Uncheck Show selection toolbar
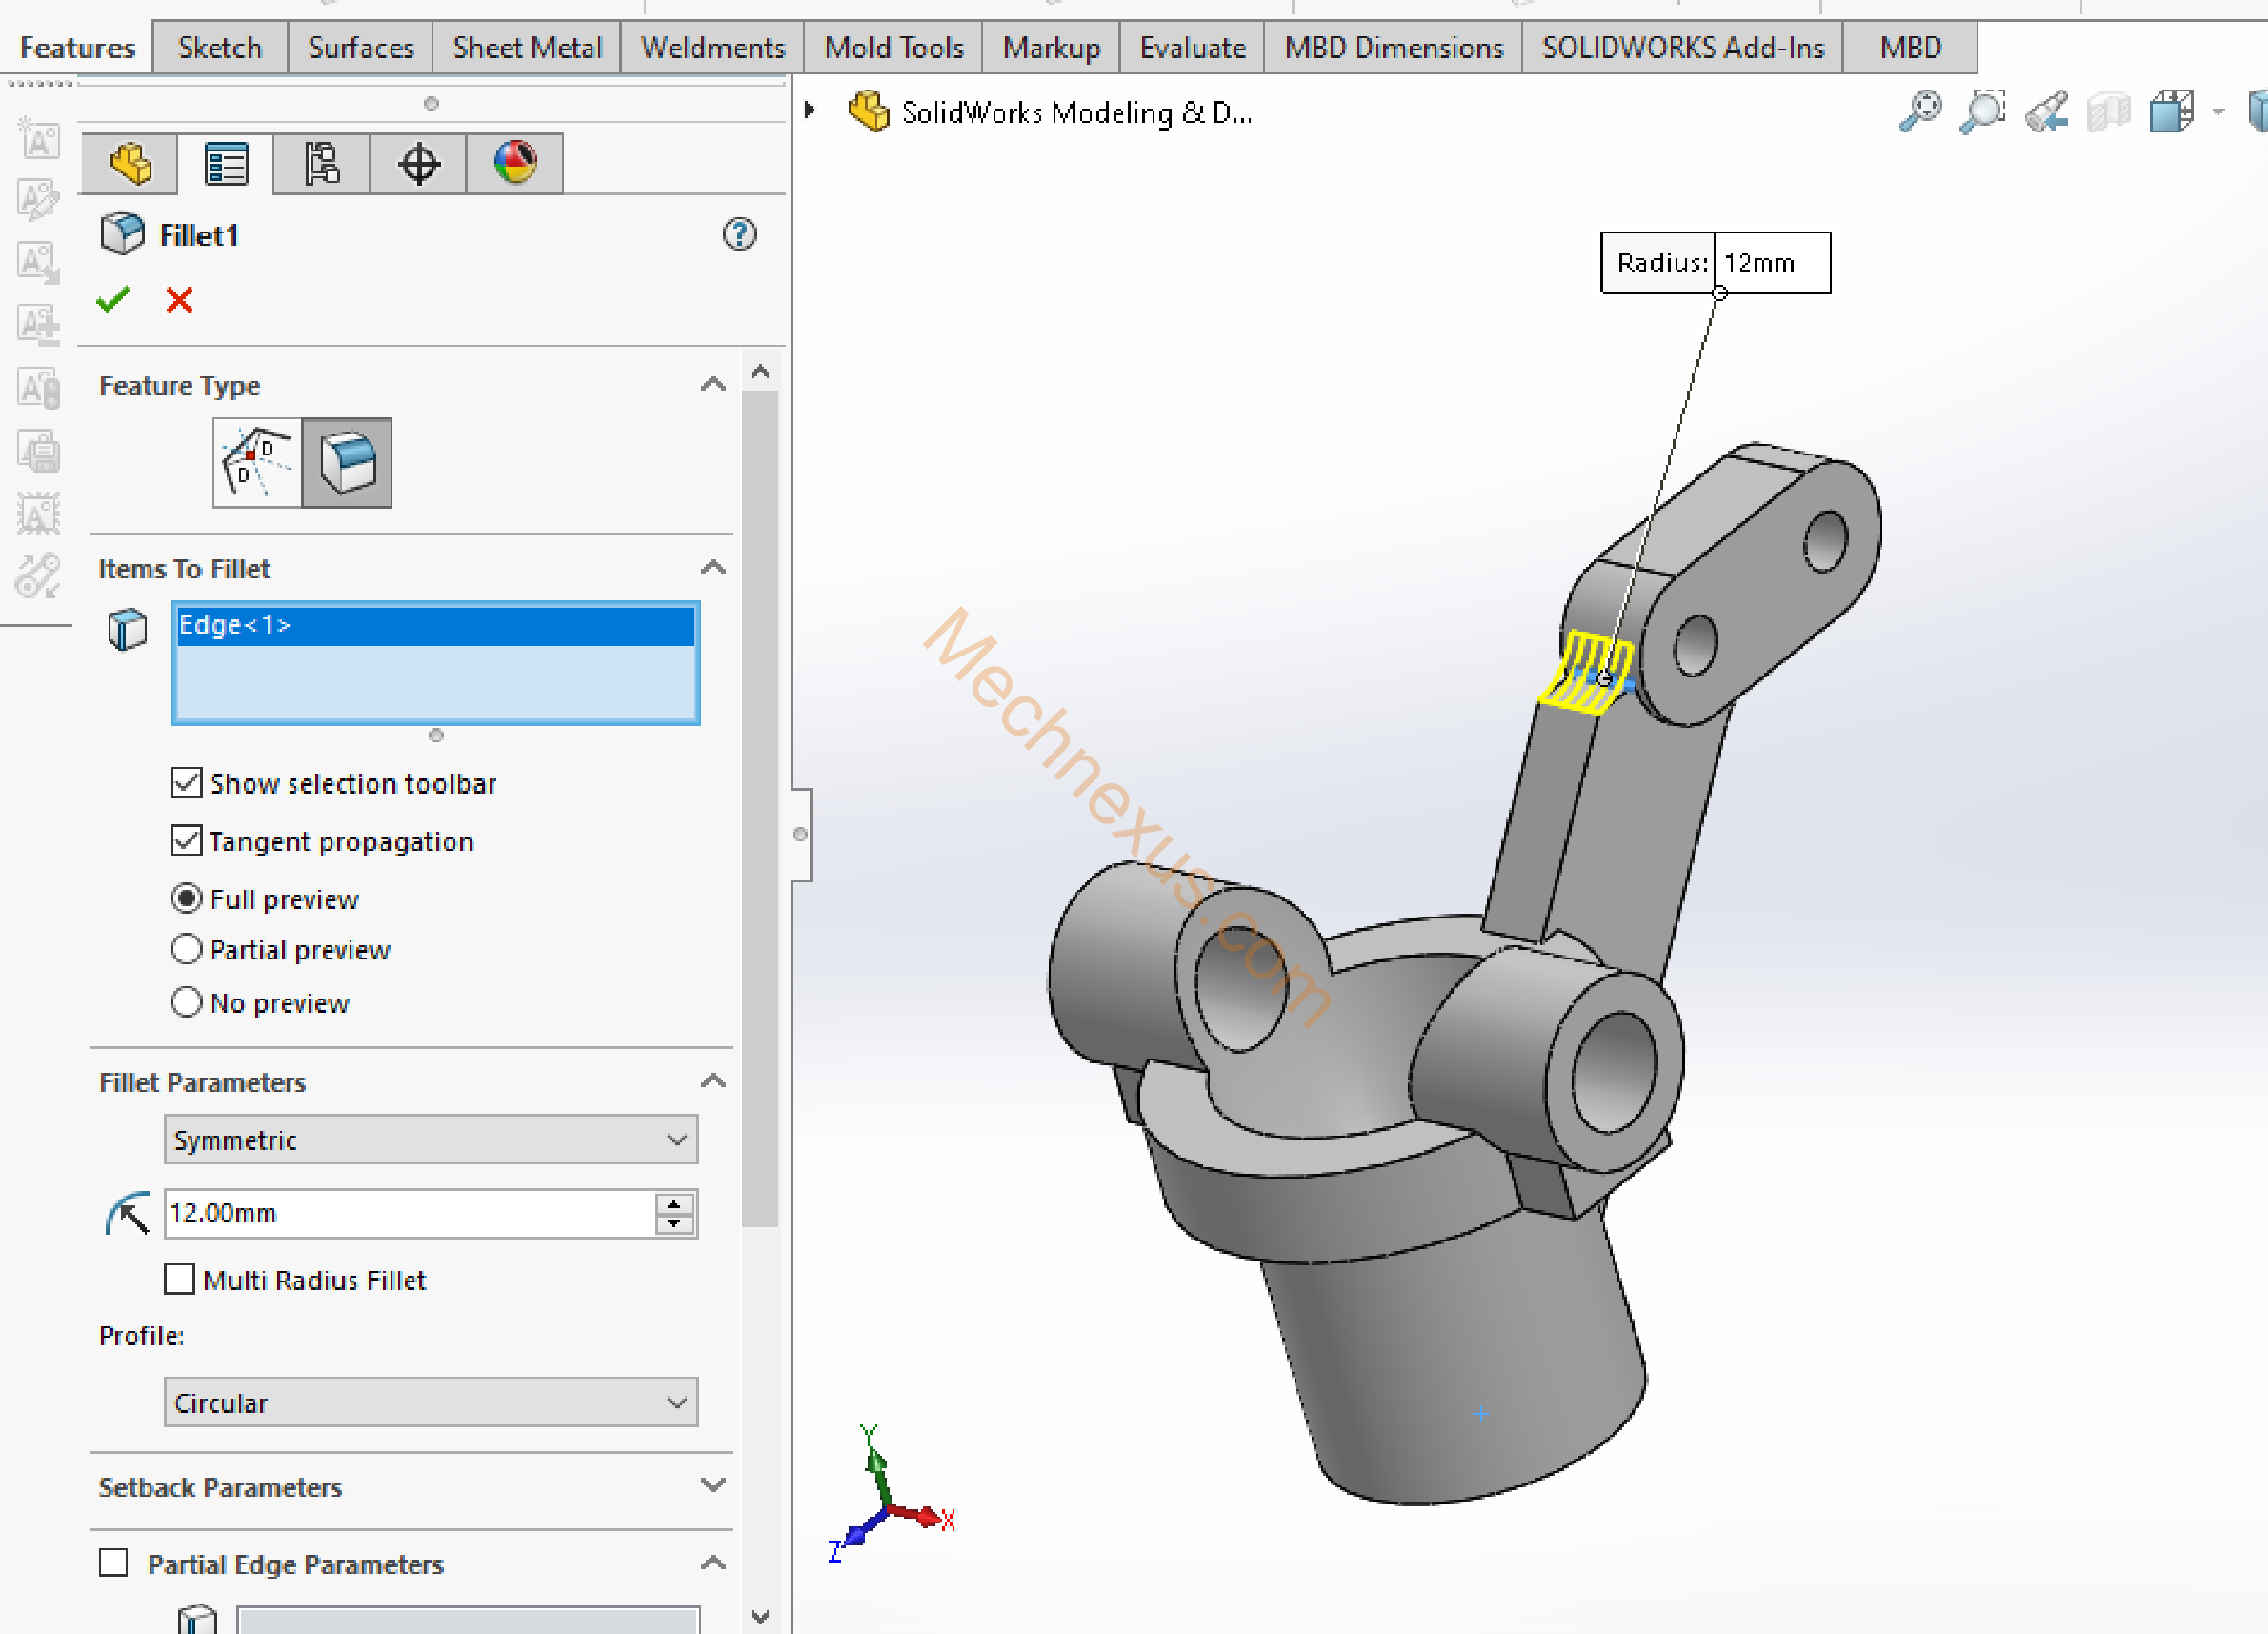2268x1634 pixels. pos(187,783)
